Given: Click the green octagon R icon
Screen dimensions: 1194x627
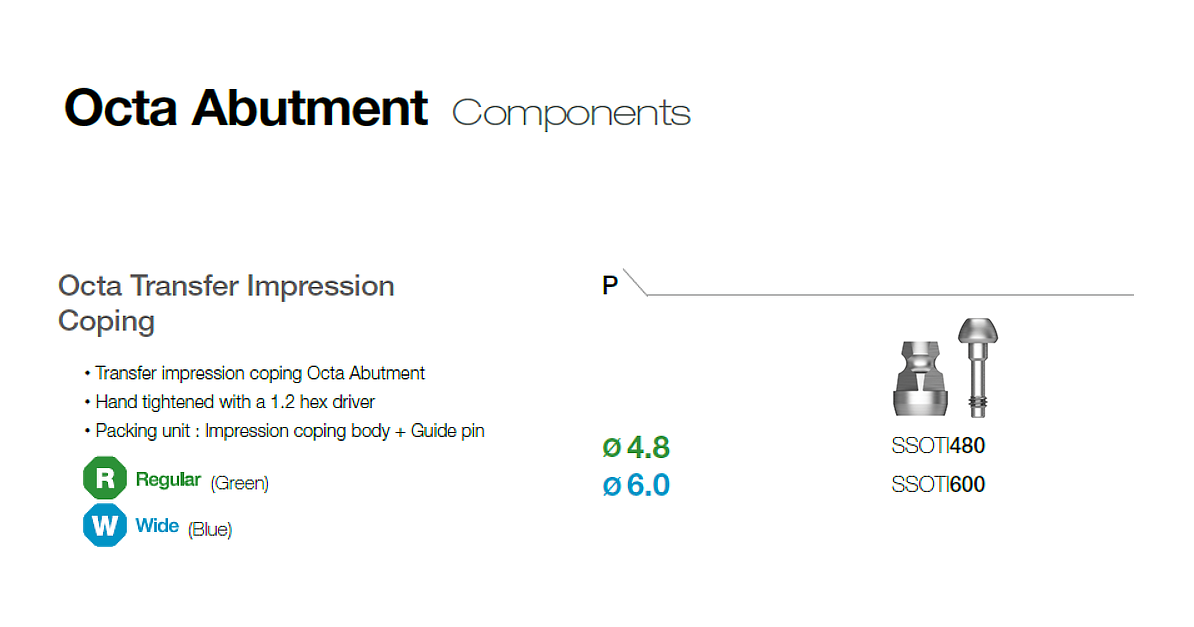Looking at the screenshot, I should pos(104,479).
